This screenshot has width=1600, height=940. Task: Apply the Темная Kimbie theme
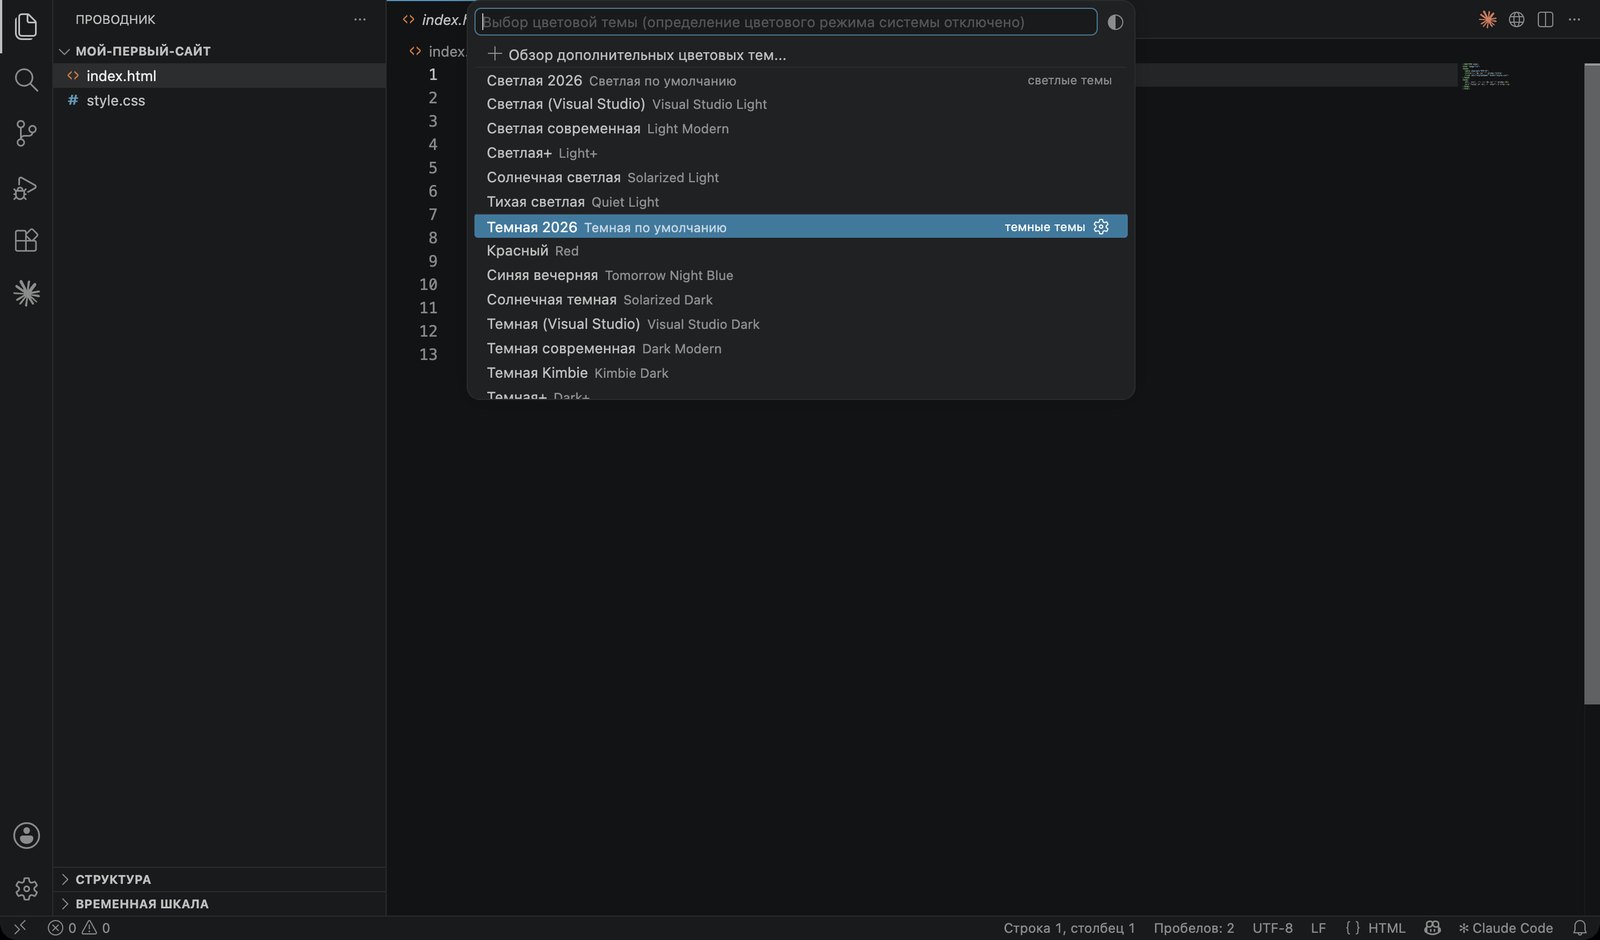[x=800, y=373]
